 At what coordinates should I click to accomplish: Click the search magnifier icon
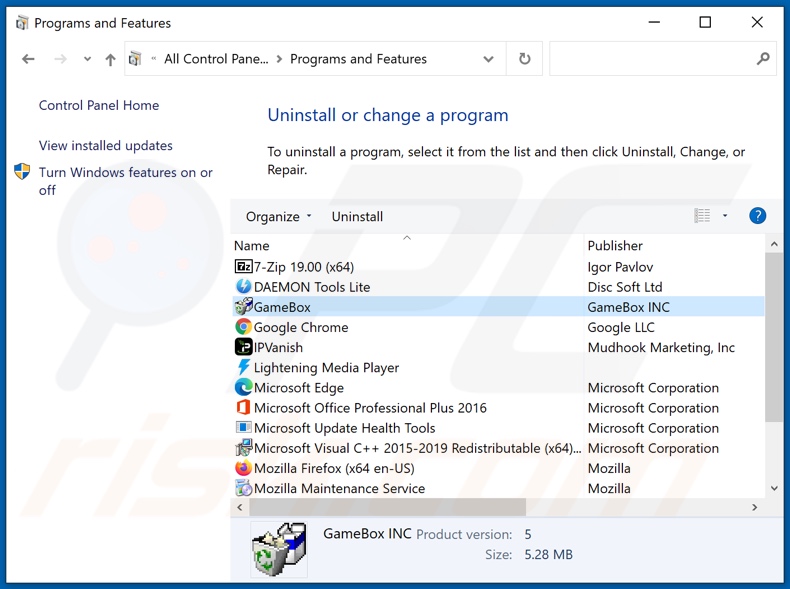[x=763, y=59]
